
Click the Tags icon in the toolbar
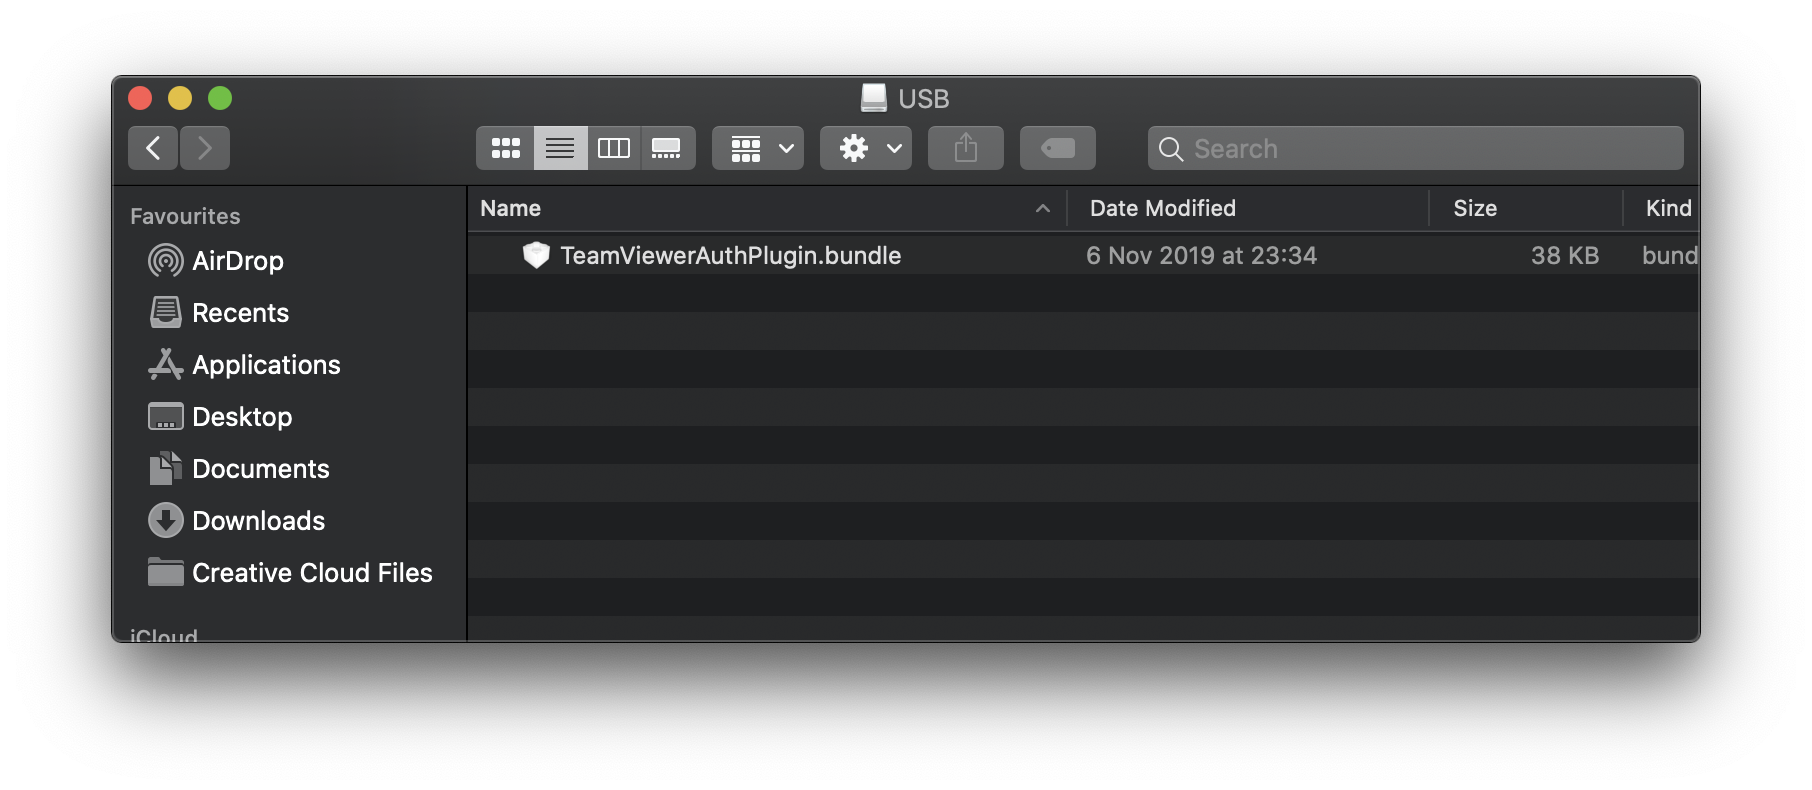tap(1057, 147)
